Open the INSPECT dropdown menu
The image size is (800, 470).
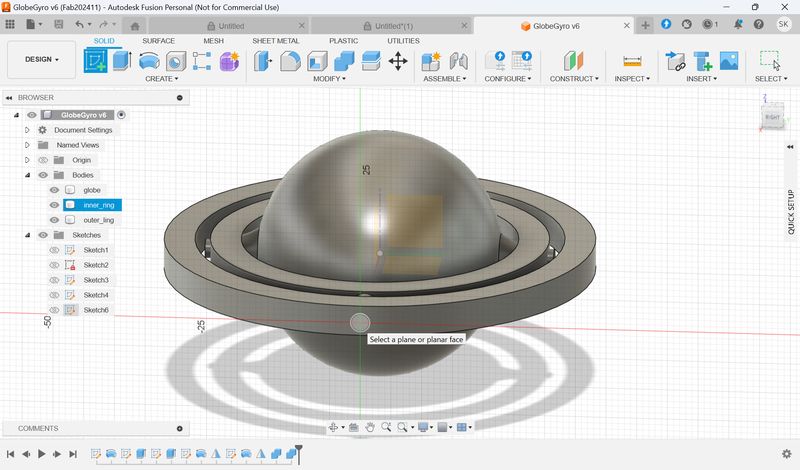pos(632,79)
